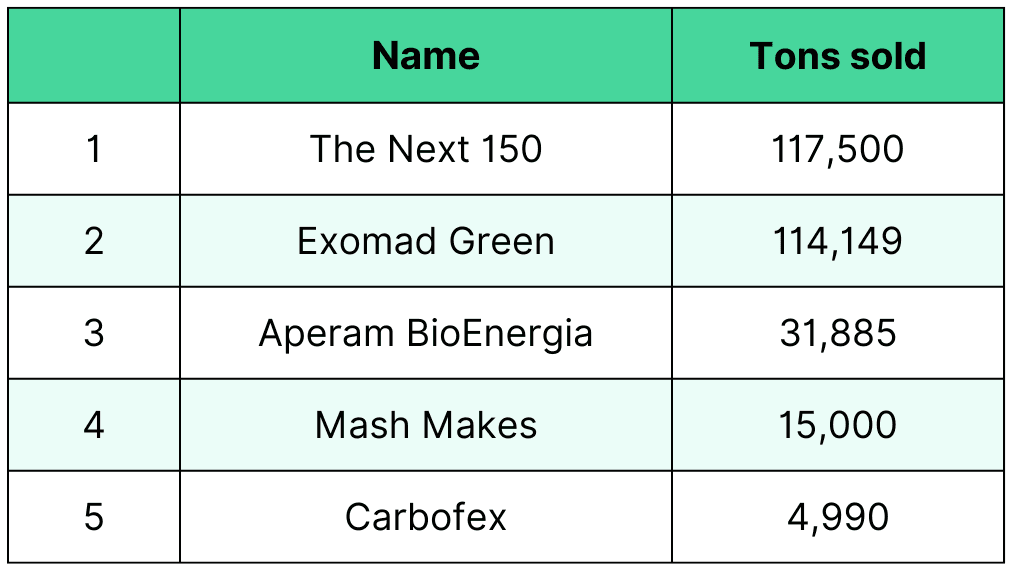Click the 114,149 tons value
This screenshot has height=569, width=1012.
(x=838, y=241)
